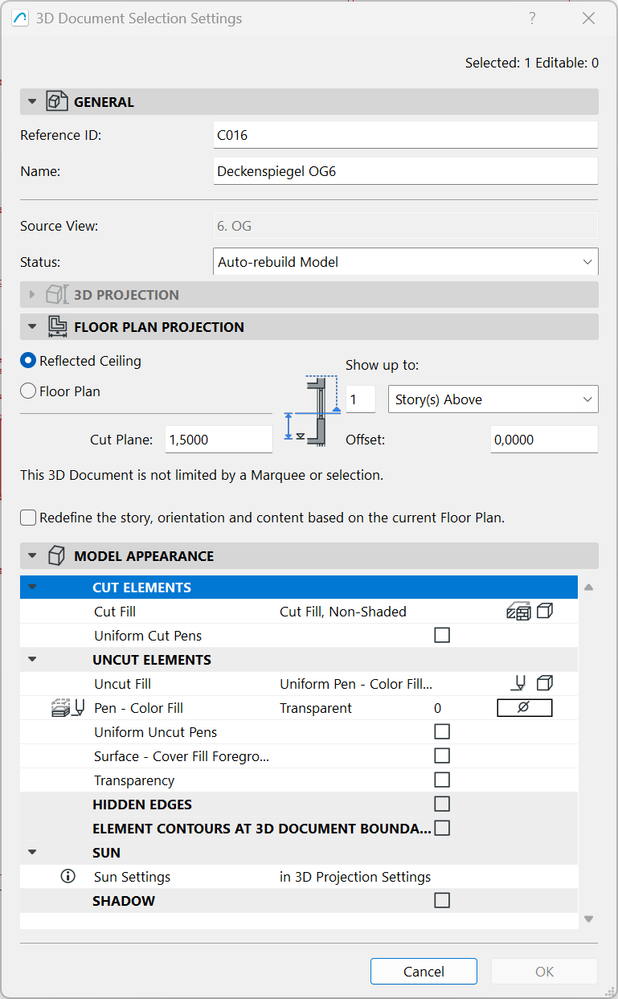Click the Uncut Fill row box icon
618x999 pixels.
545,684
